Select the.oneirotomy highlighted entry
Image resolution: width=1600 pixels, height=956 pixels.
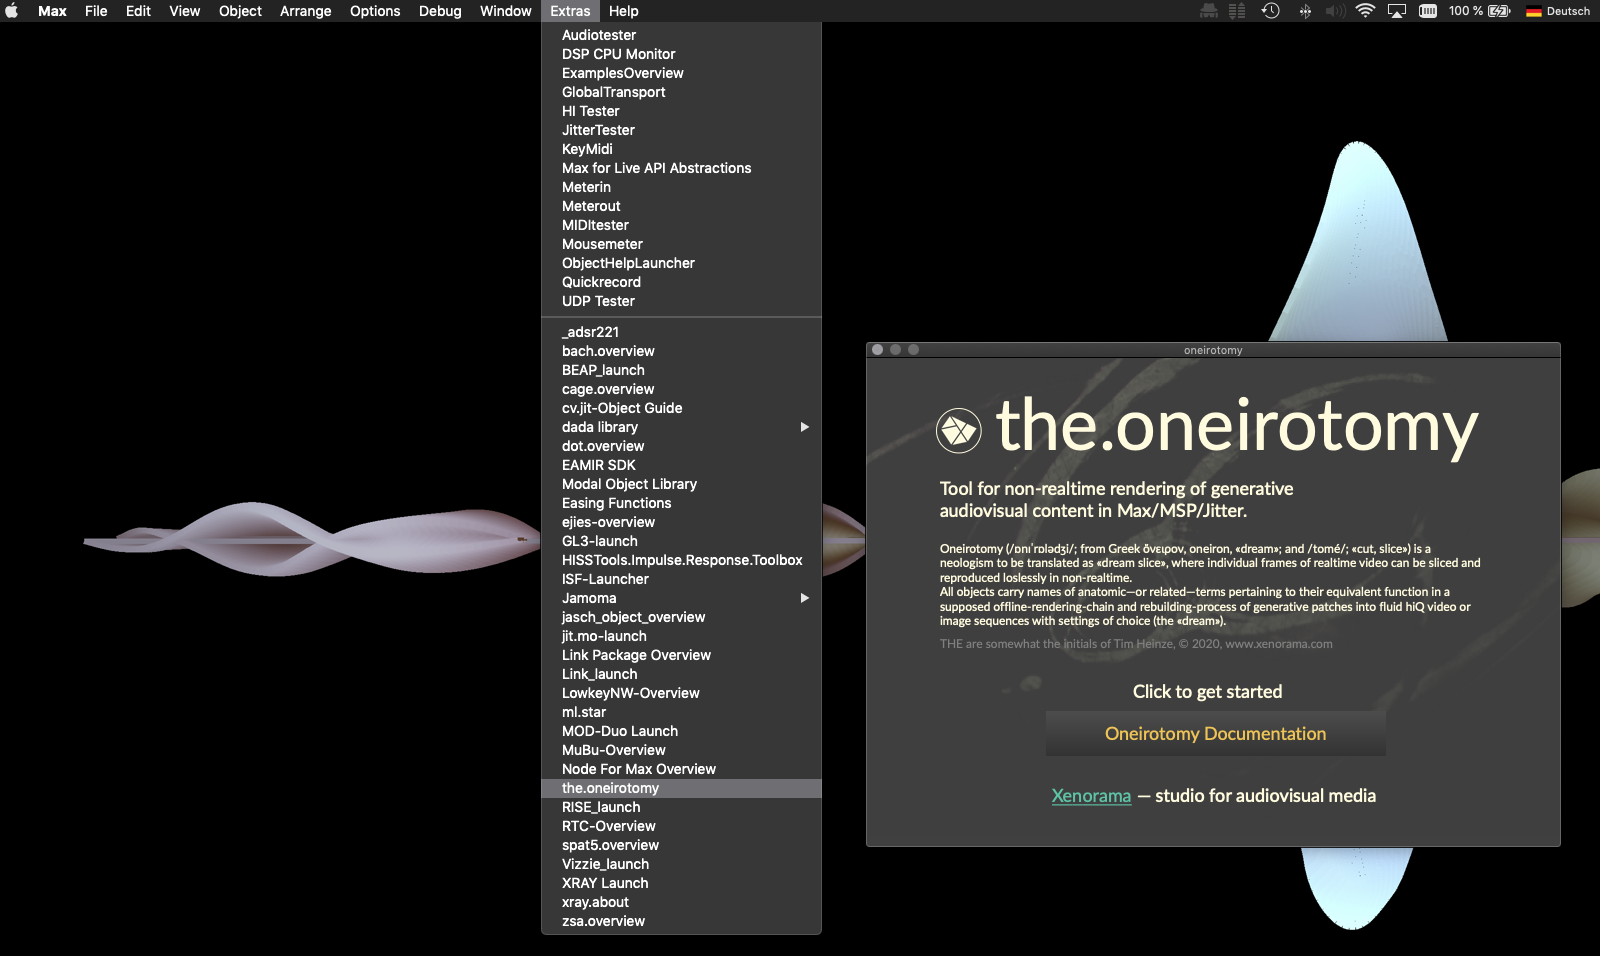pyautogui.click(x=681, y=788)
